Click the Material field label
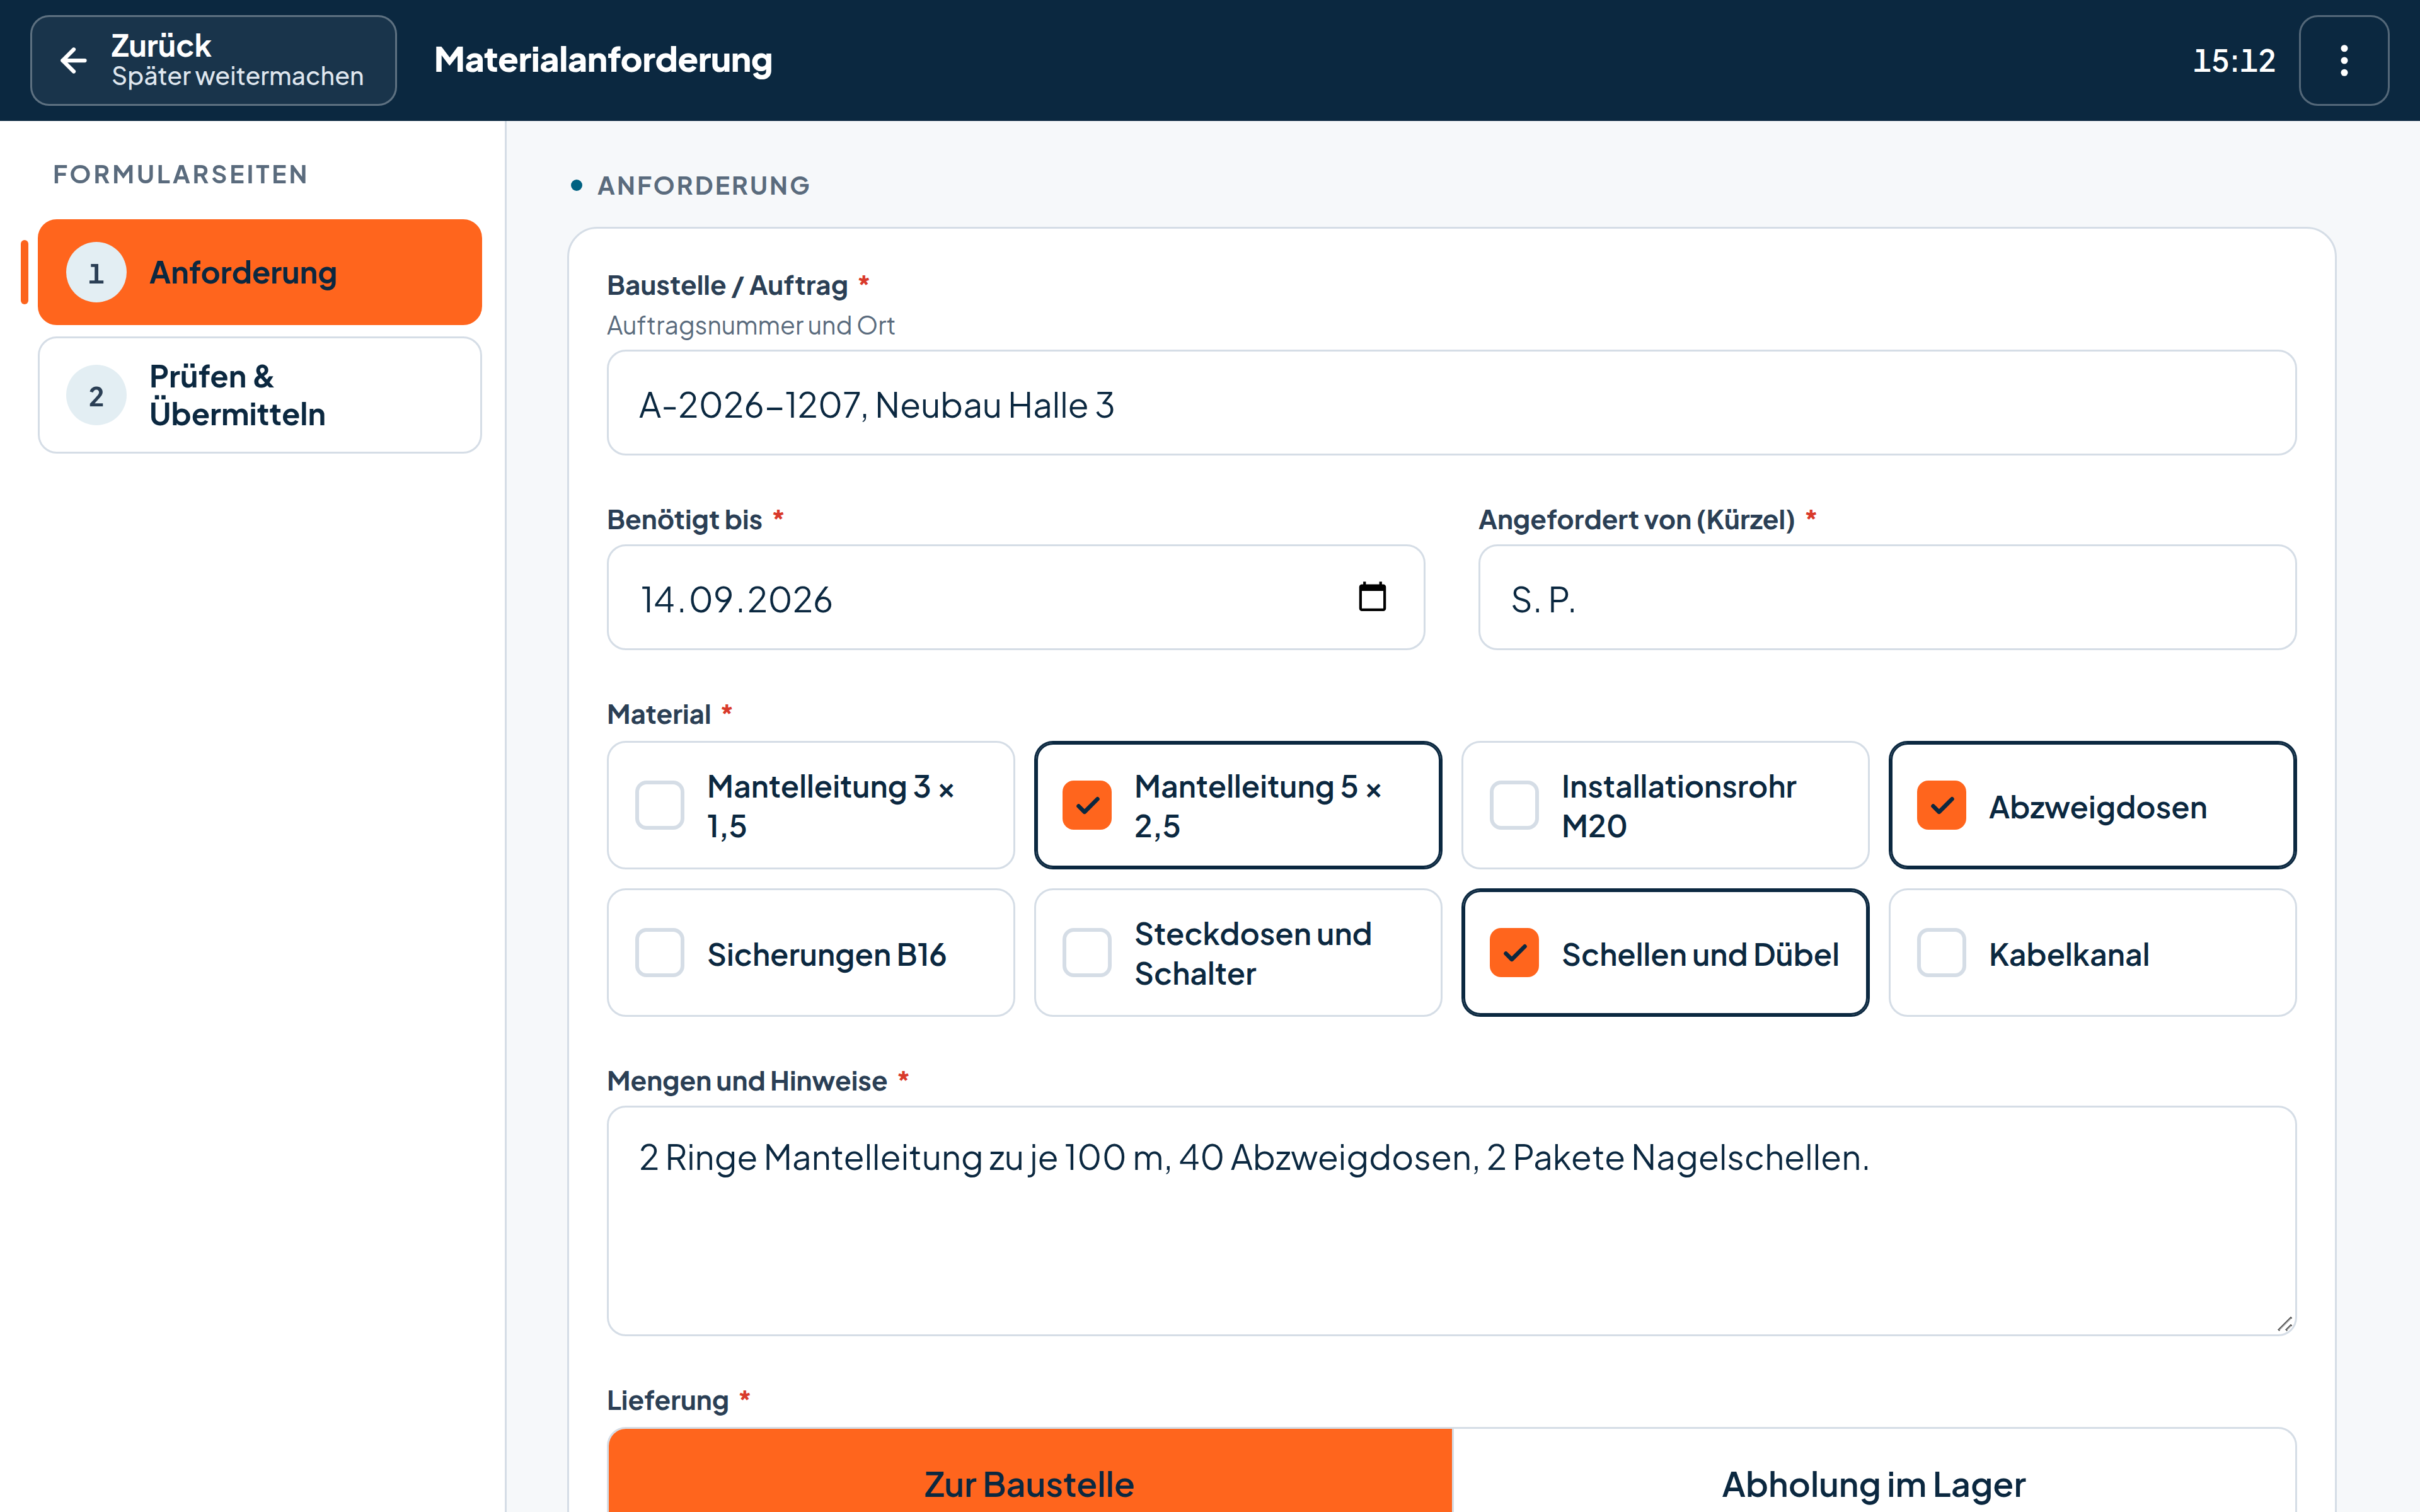This screenshot has height=1512, width=2420. point(659,714)
